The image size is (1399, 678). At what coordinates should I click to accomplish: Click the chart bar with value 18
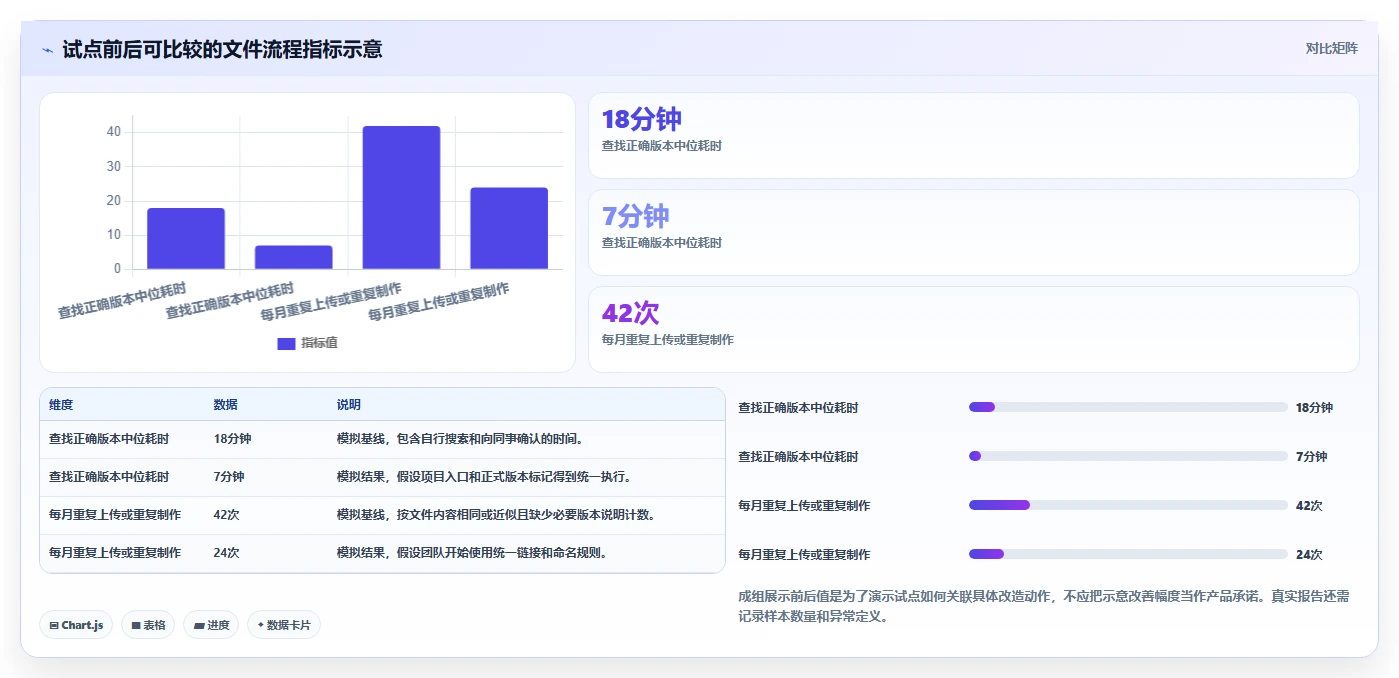coord(186,238)
